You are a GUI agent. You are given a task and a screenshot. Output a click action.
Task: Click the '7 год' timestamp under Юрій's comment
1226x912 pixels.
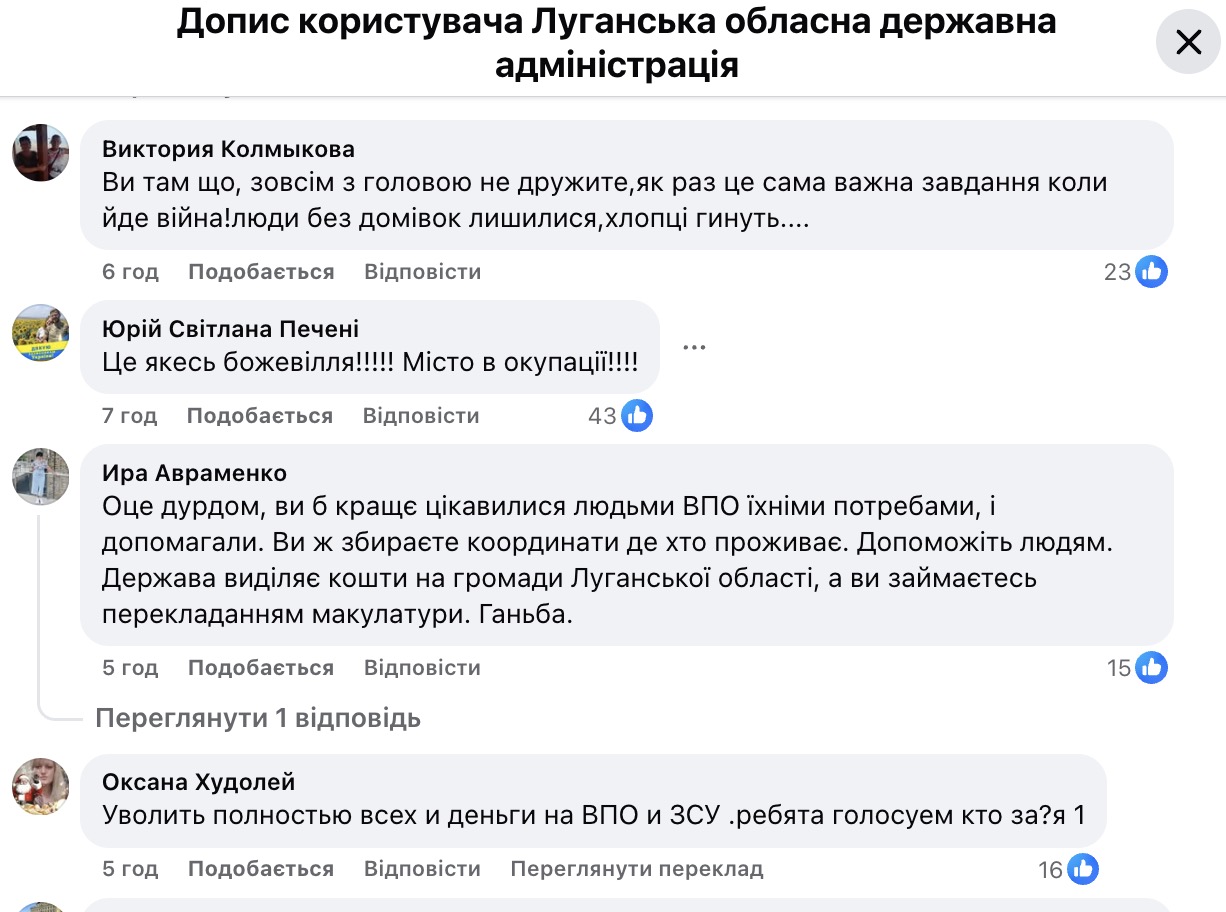(129, 415)
